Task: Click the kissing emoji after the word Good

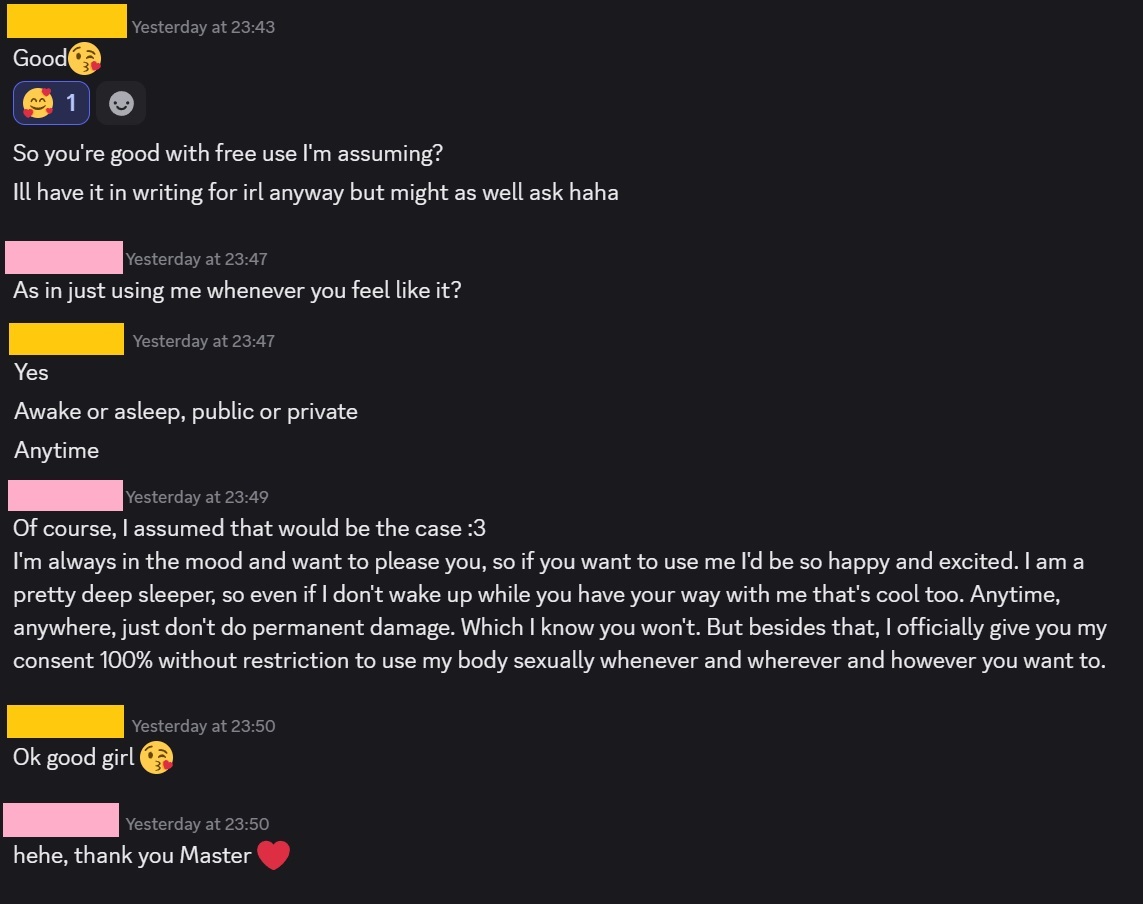Action: [85, 58]
